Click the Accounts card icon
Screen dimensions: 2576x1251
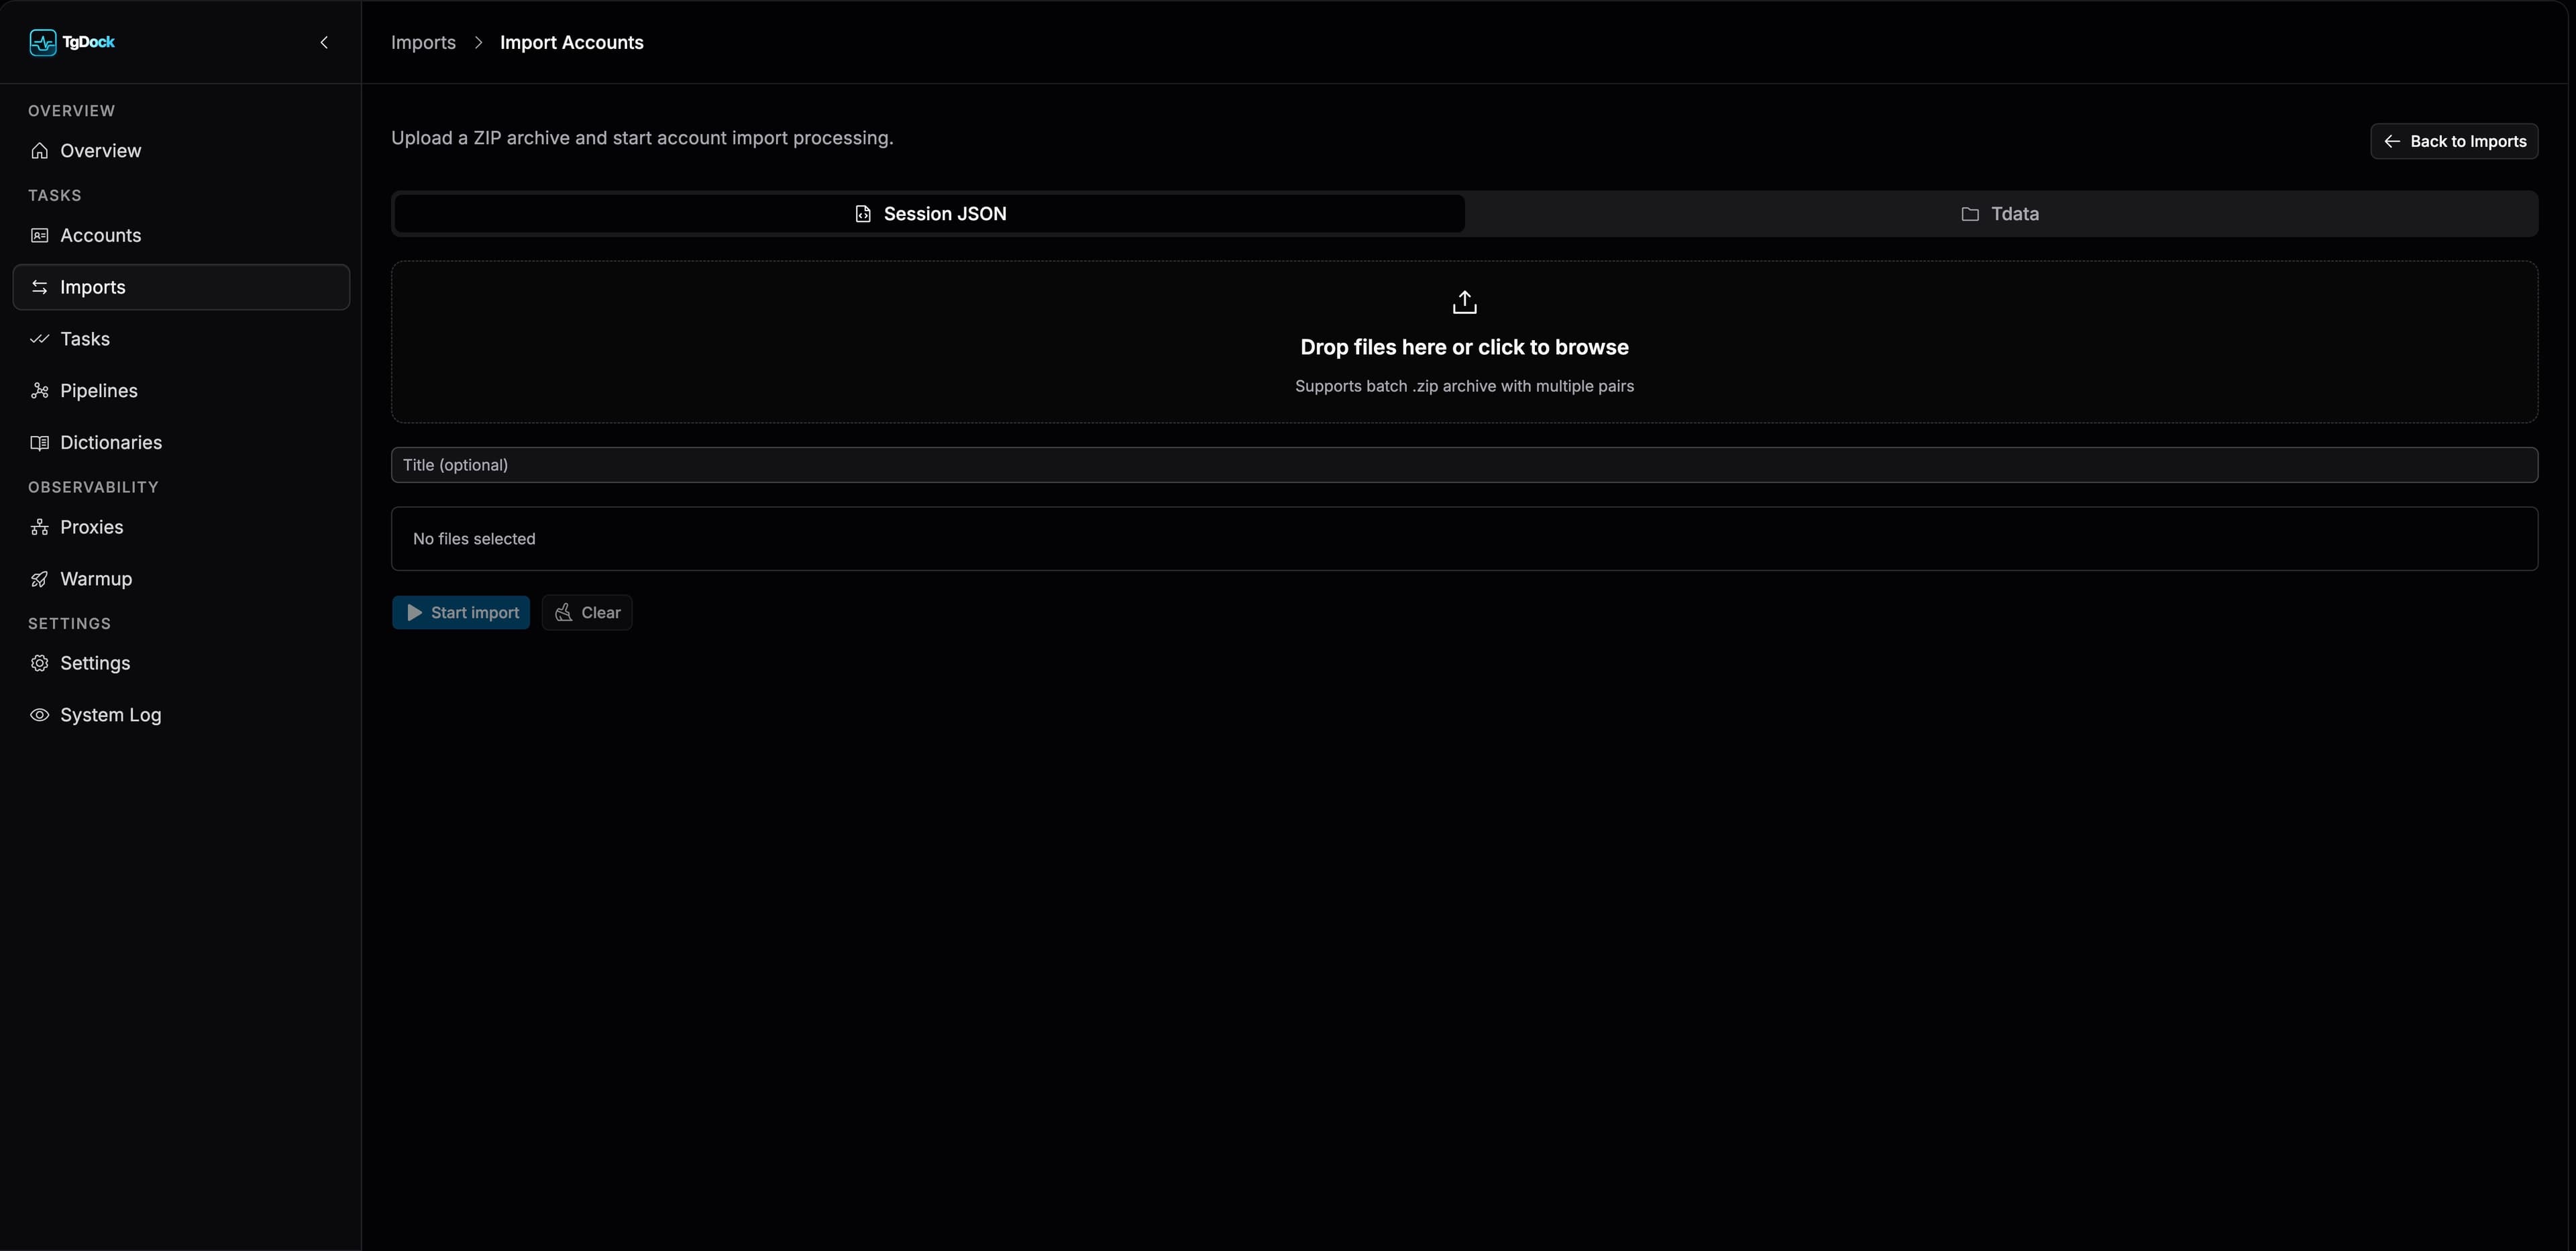pyautogui.click(x=40, y=235)
